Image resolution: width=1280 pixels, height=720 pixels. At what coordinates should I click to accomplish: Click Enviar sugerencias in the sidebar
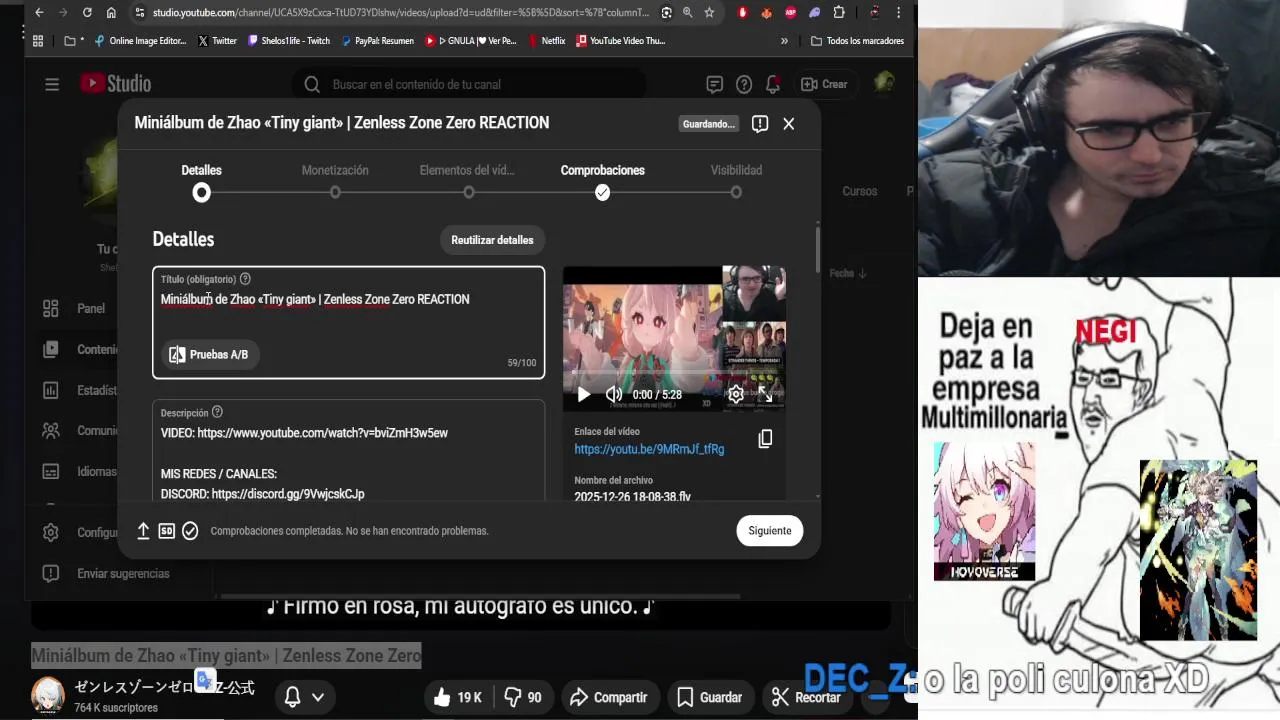106,574
